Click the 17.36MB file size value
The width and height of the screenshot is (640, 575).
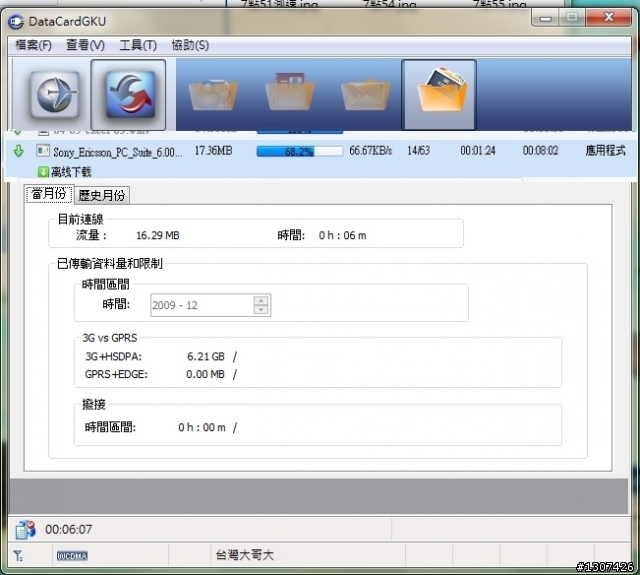tap(213, 151)
